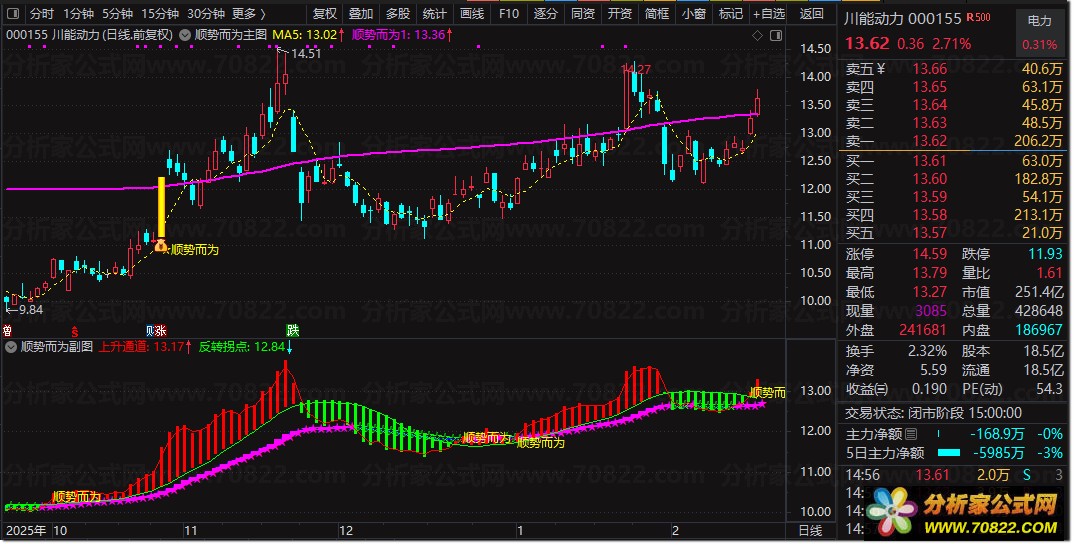This screenshot has width=1074, height=544.
Task: Click the red 涨 marker on timeline
Action: pyautogui.click(x=161, y=330)
